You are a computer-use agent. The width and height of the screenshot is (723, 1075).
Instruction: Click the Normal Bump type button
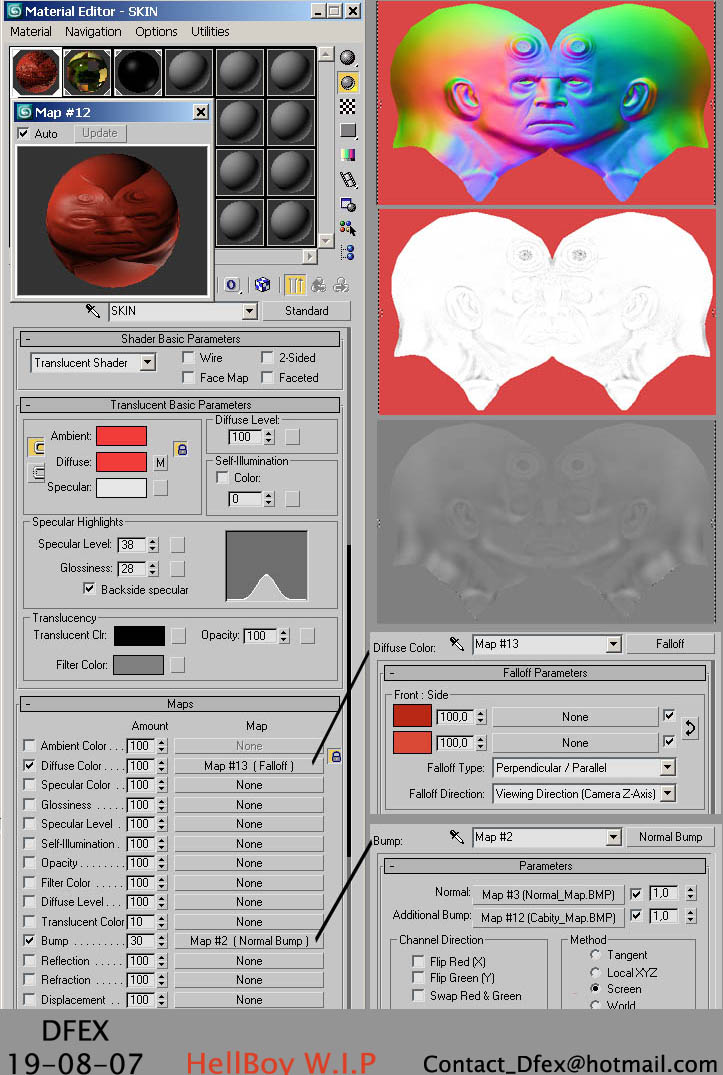pos(670,836)
